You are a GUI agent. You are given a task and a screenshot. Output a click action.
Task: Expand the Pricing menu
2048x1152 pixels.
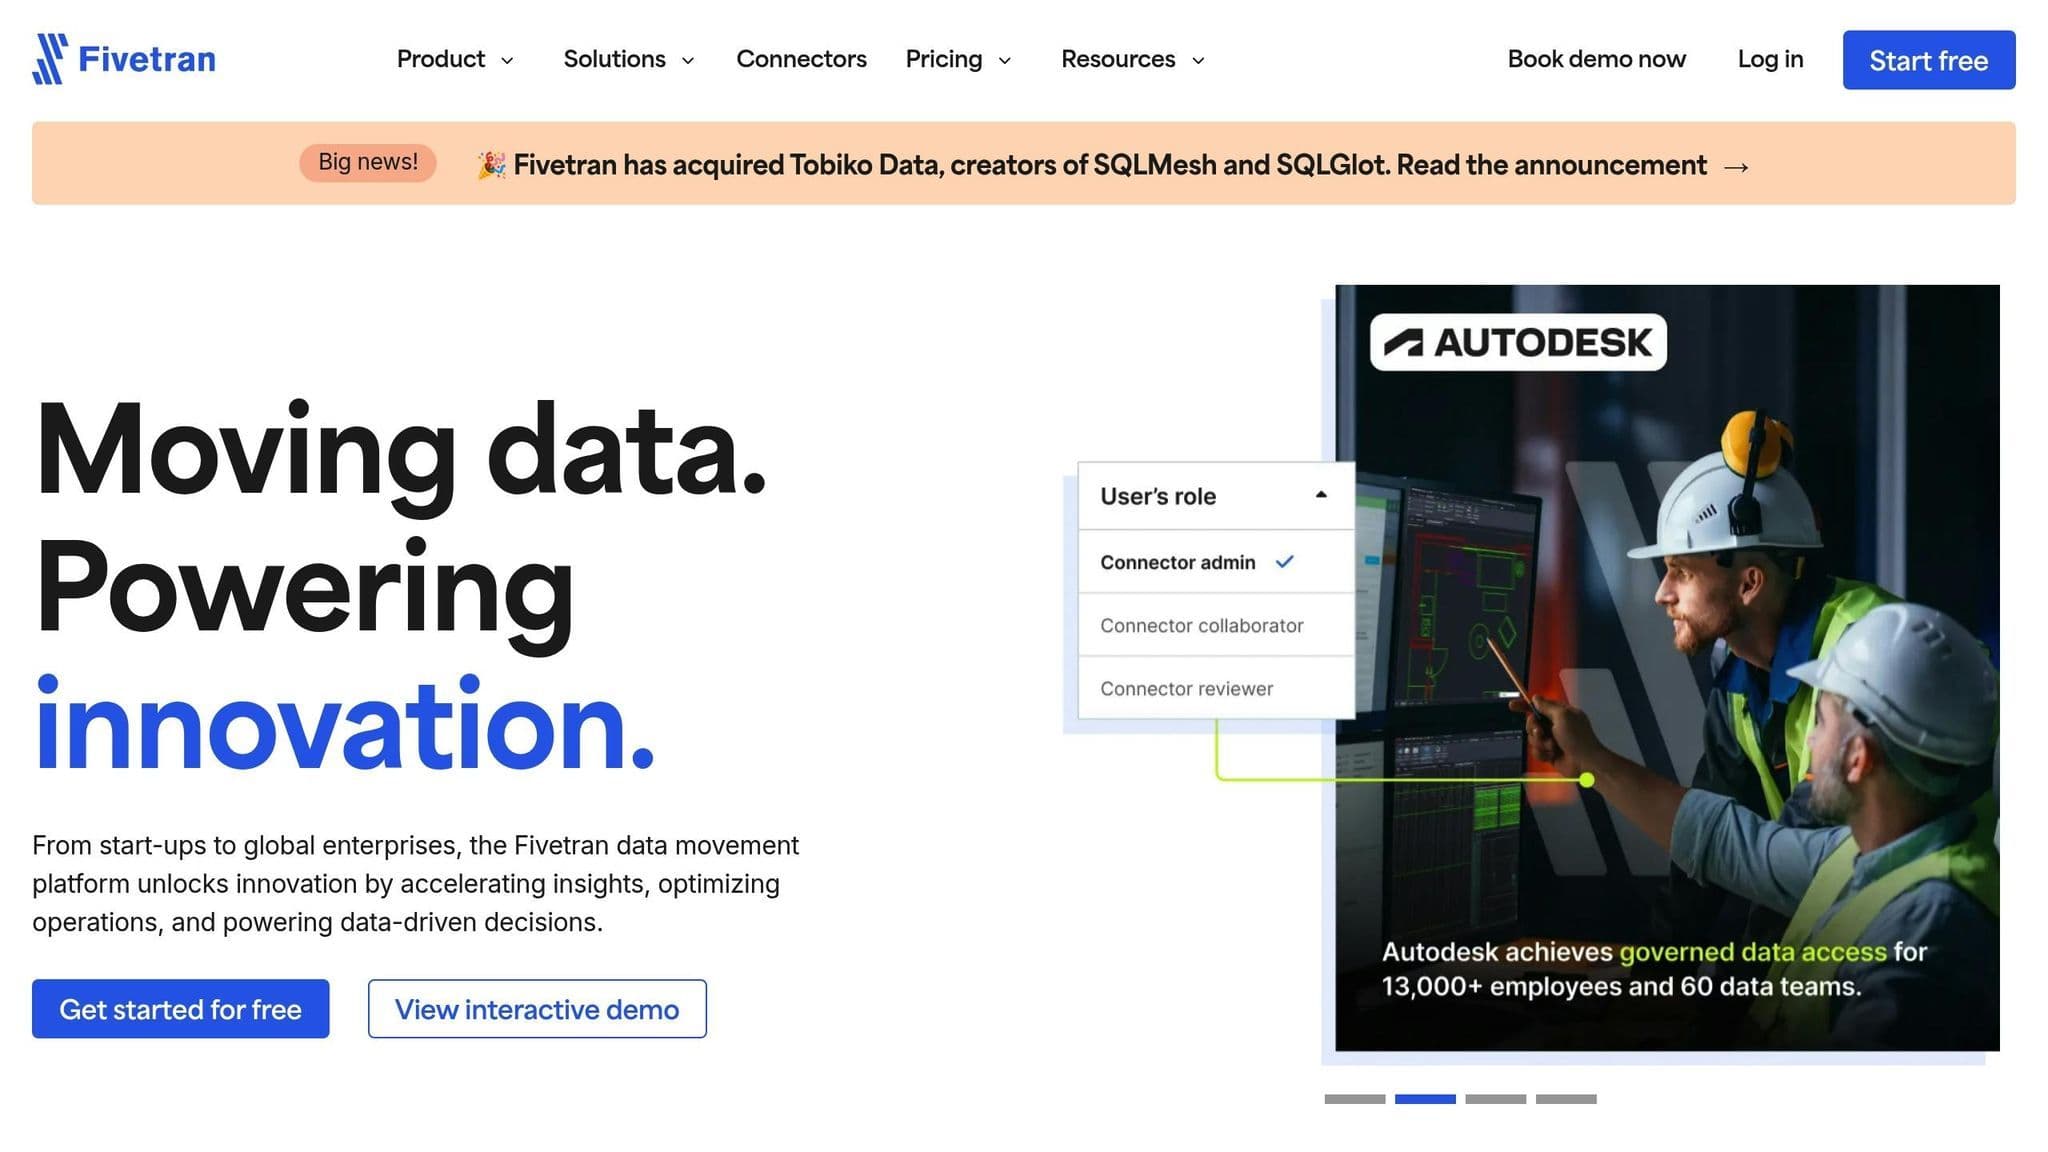(x=958, y=60)
